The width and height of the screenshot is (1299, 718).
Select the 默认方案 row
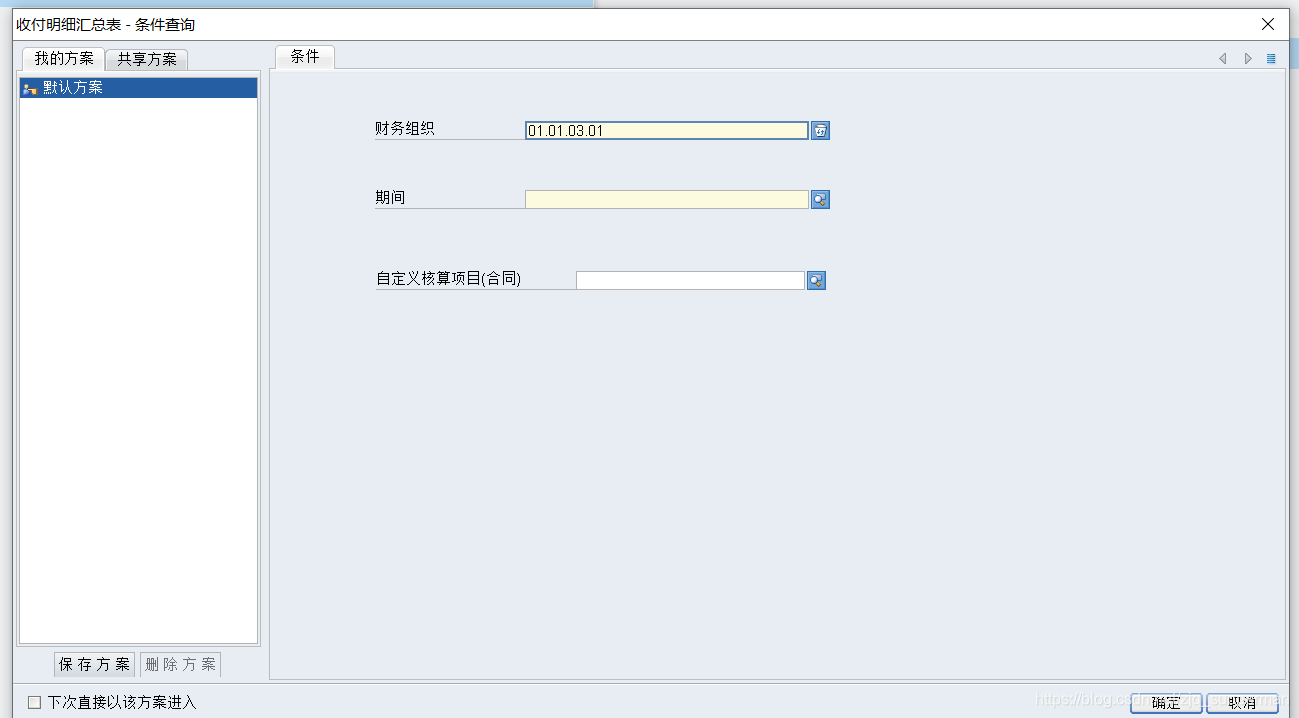click(x=138, y=88)
